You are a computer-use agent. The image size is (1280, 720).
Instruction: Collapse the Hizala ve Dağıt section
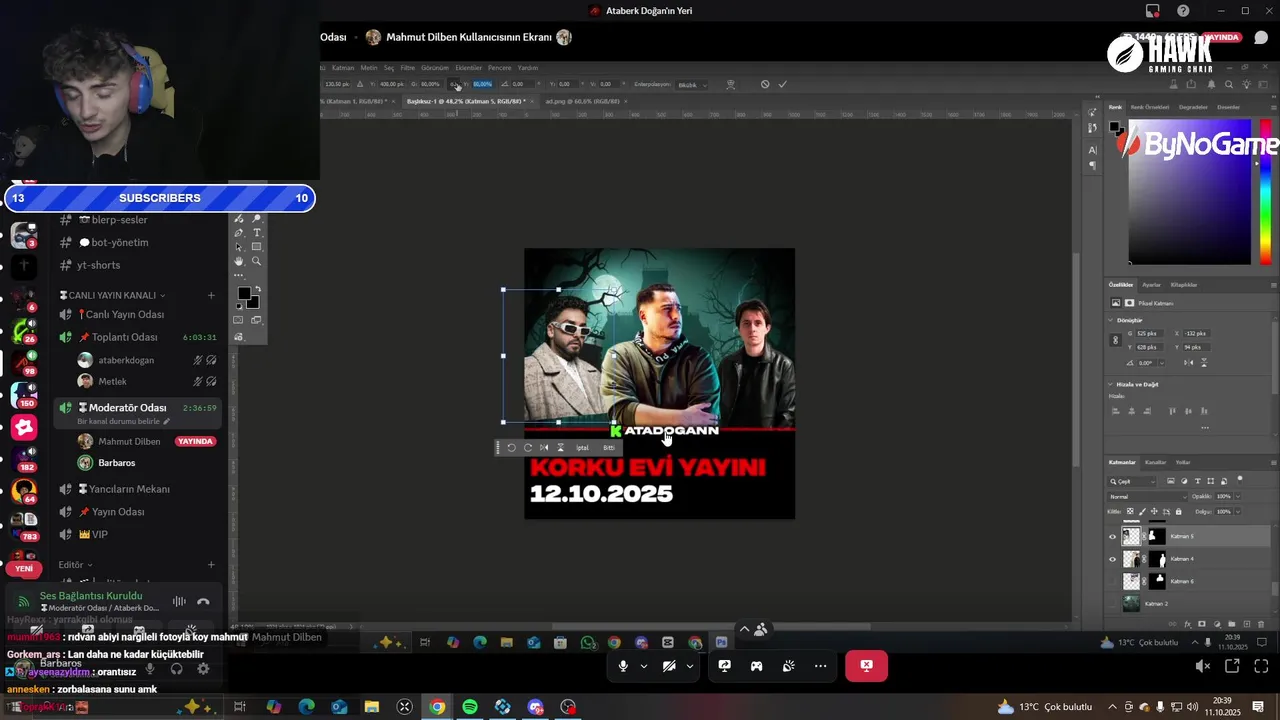[1111, 384]
